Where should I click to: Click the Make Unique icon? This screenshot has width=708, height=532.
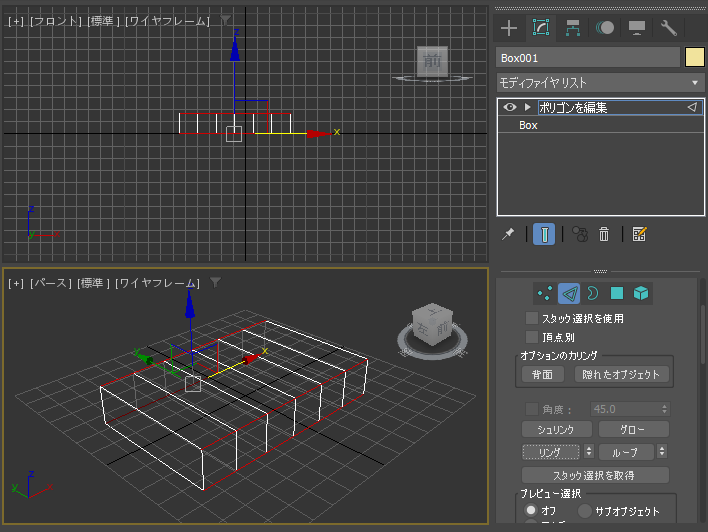click(x=580, y=234)
